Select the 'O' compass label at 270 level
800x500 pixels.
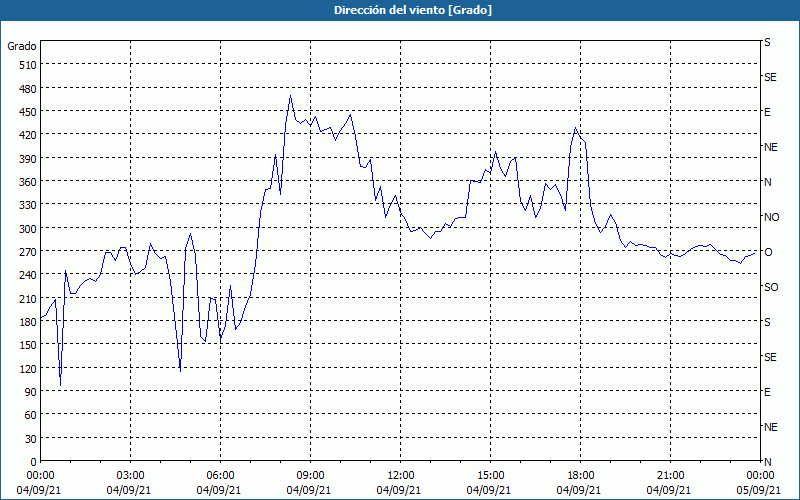(x=767, y=252)
